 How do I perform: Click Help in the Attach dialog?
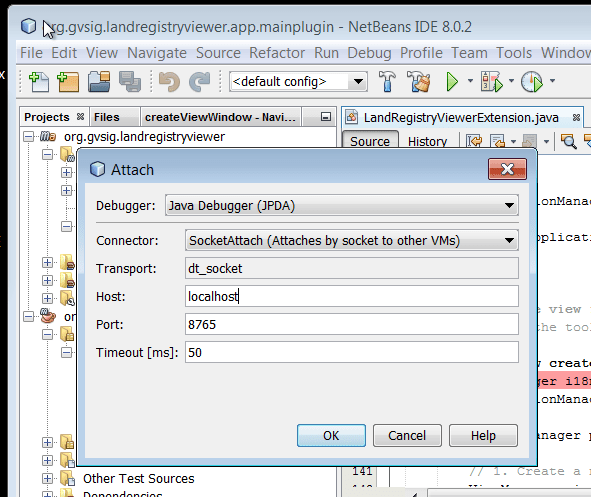pos(483,435)
